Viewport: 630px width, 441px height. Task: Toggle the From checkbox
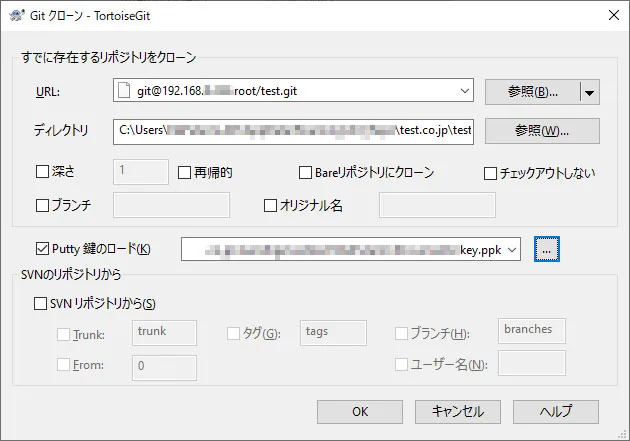[63, 365]
